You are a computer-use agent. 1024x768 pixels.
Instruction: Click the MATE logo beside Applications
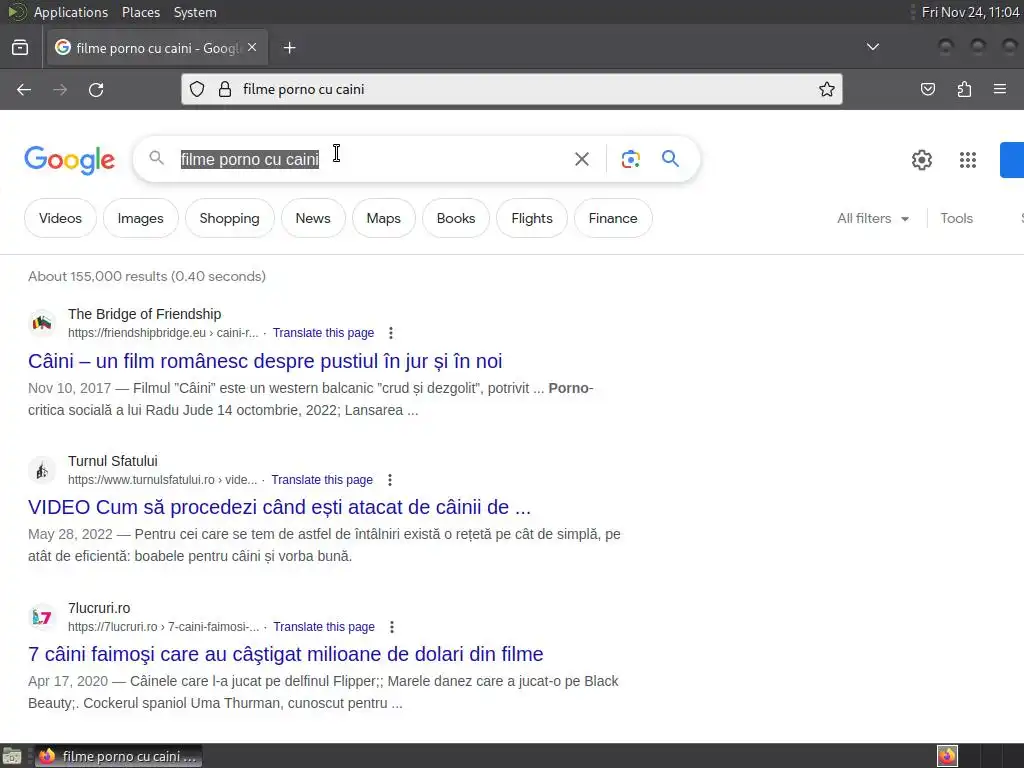17,12
